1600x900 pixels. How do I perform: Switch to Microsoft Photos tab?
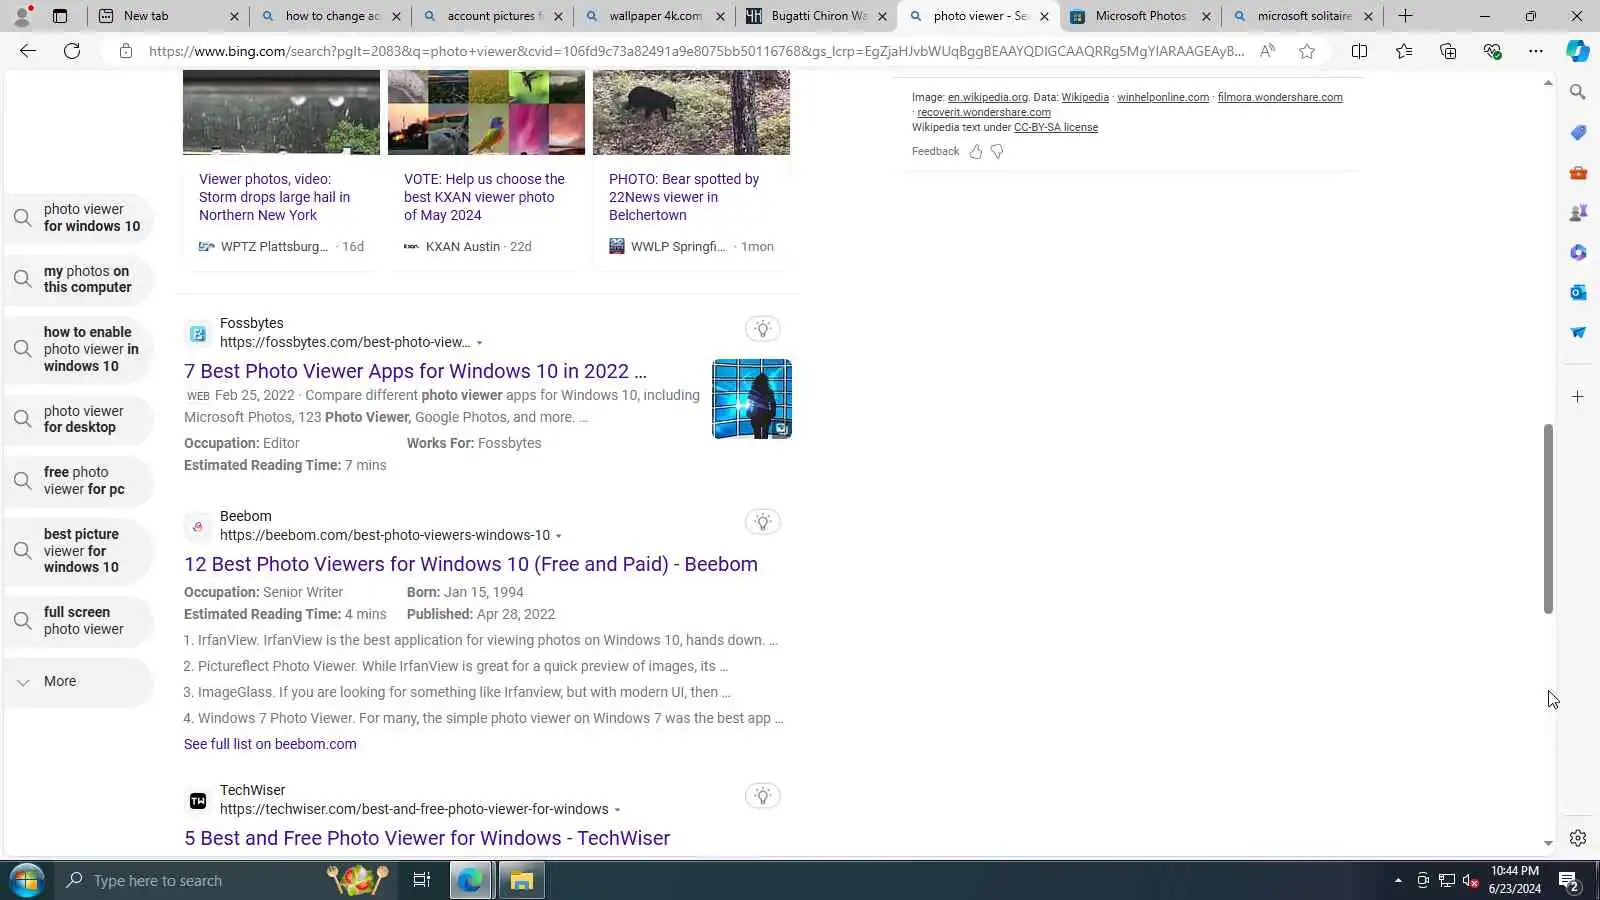[1141, 16]
